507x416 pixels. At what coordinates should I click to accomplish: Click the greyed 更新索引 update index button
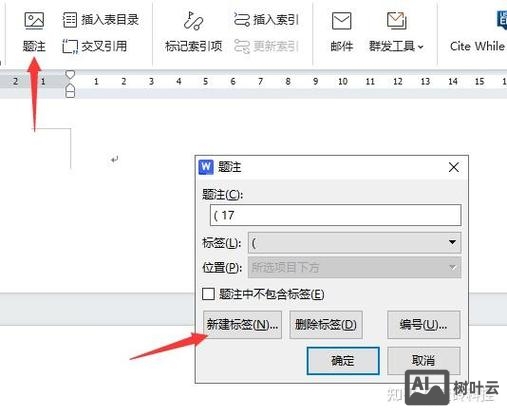pyautogui.click(x=266, y=46)
